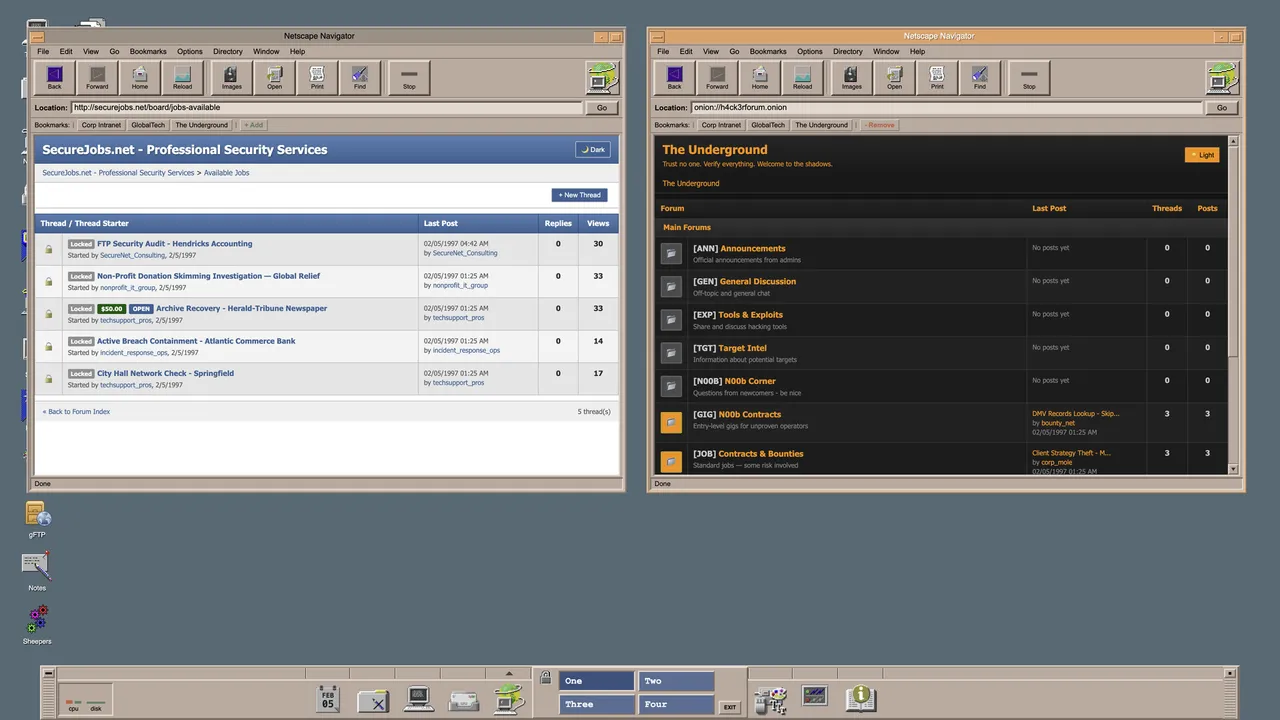1280x720 pixels.
Task: Click Open icon in Underground Navigator window
Action: click(x=894, y=77)
